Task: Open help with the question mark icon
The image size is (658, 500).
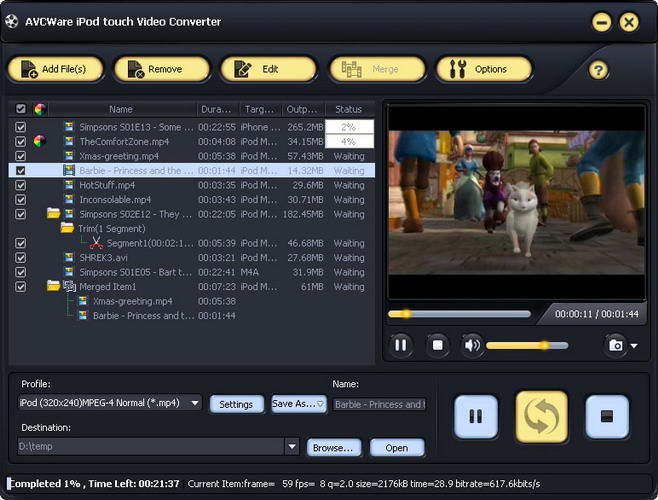Action: tap(598, 70)
